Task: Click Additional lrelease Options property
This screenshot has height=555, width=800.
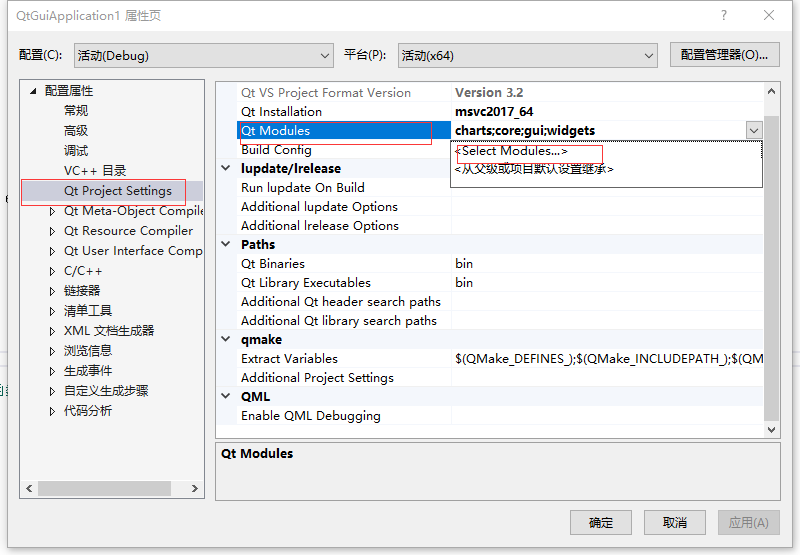Action: (344, 225)
